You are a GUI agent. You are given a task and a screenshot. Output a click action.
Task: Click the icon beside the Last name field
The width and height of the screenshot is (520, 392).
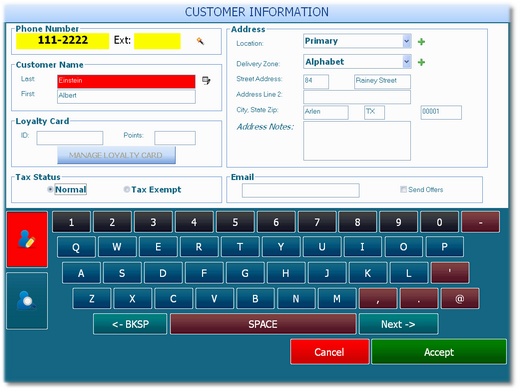[206, 80]
